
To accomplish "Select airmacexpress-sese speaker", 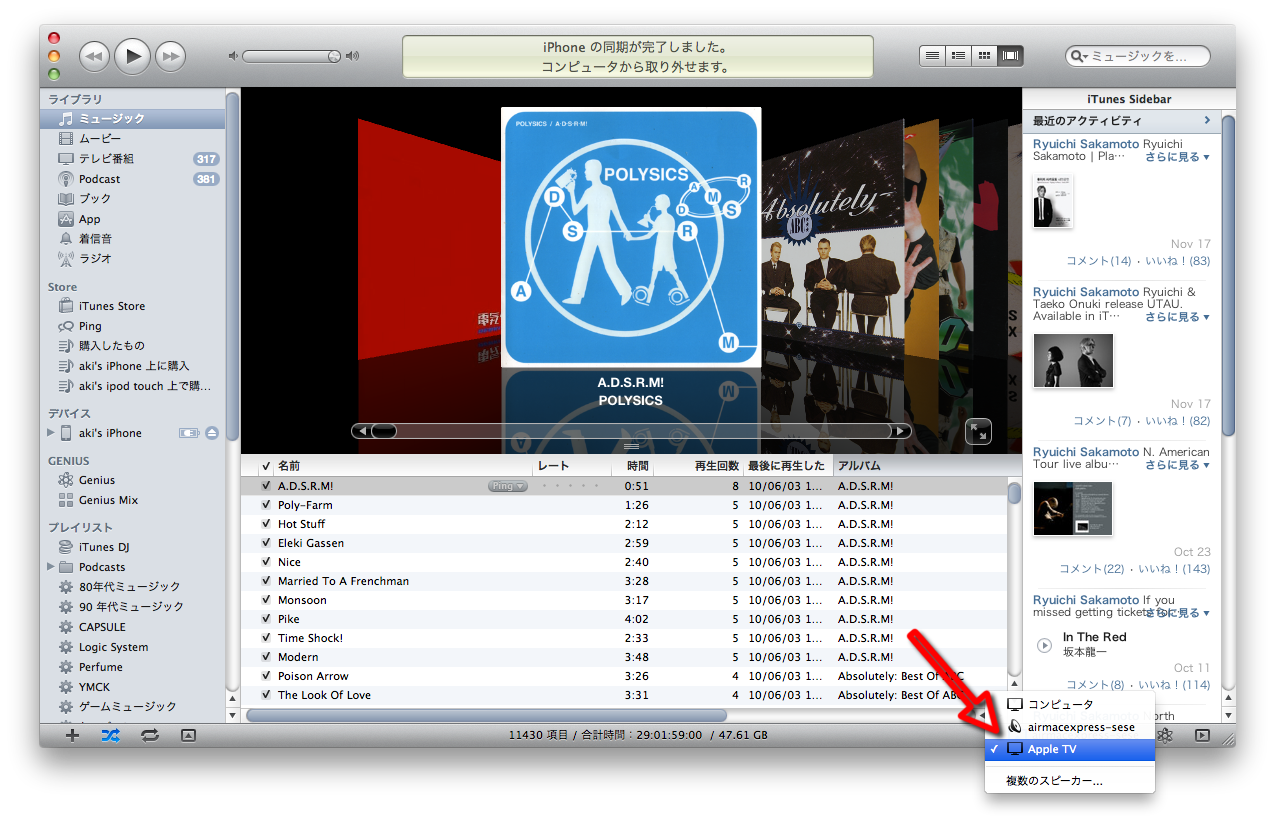I will [1070, 727].
